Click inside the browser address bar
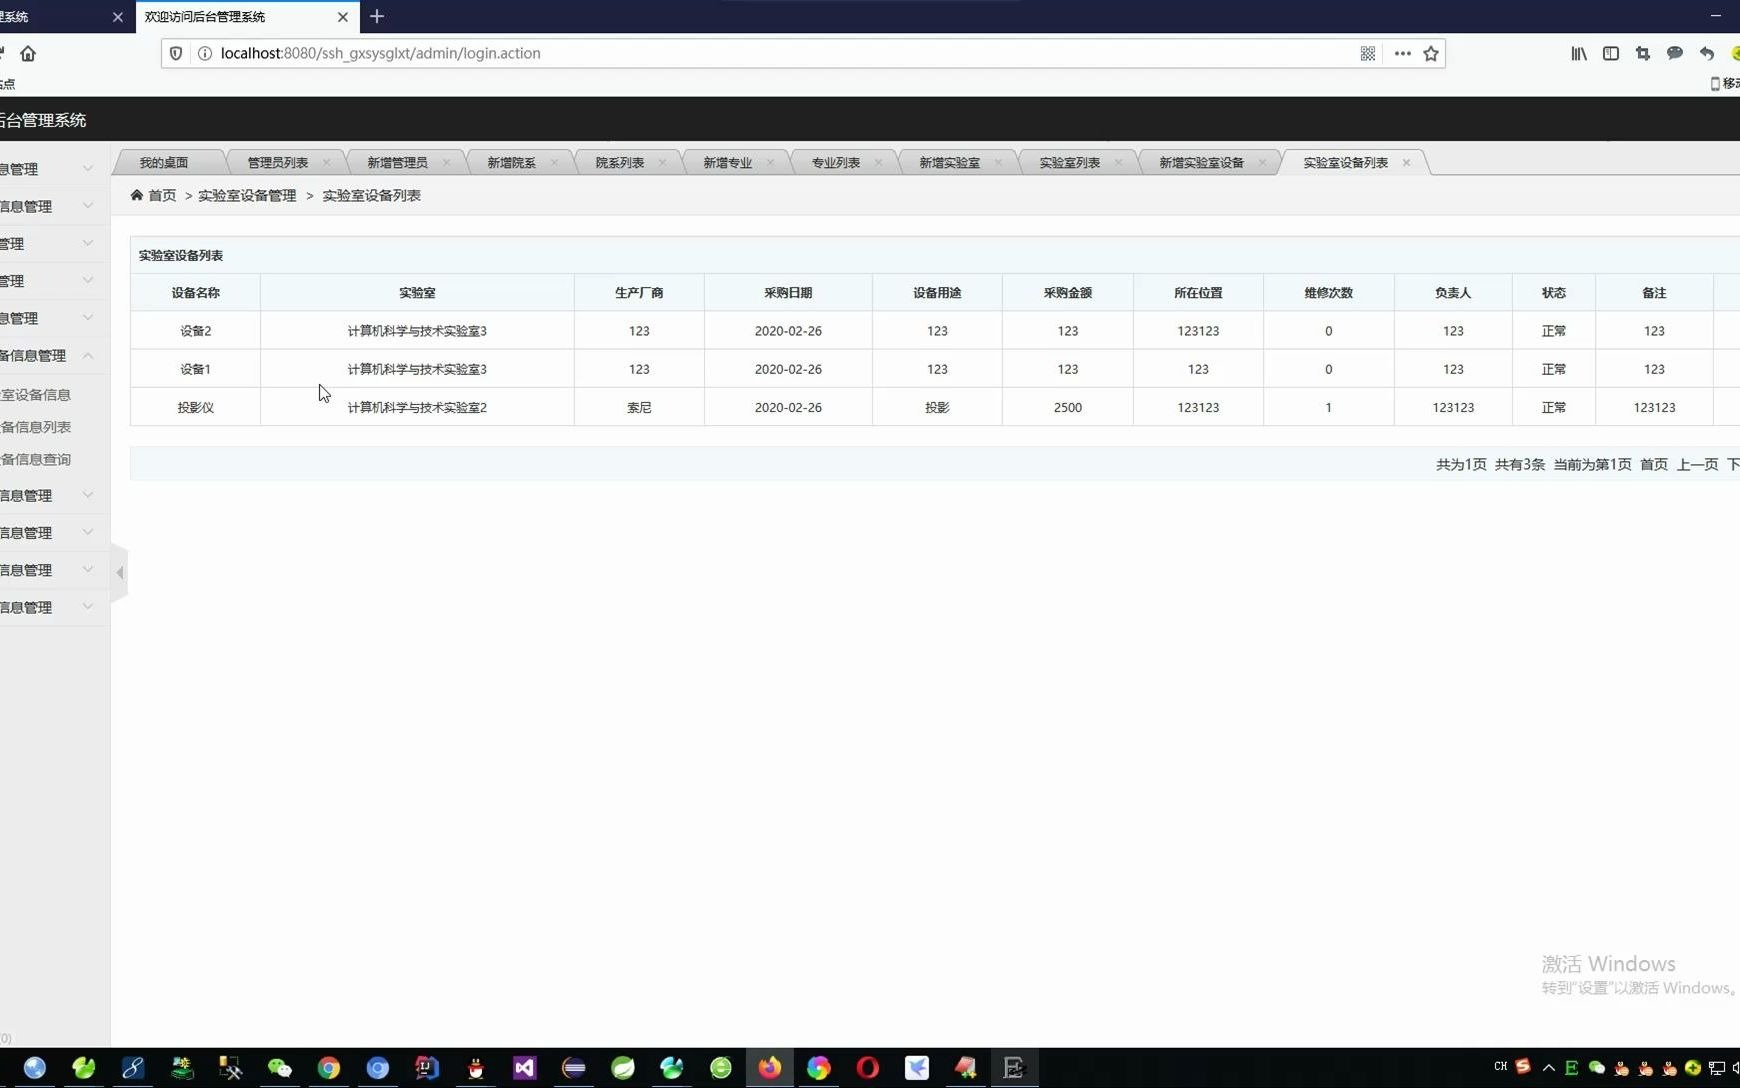Image resolution: width=1740 pixels, height=1088 pixels. 700,53
